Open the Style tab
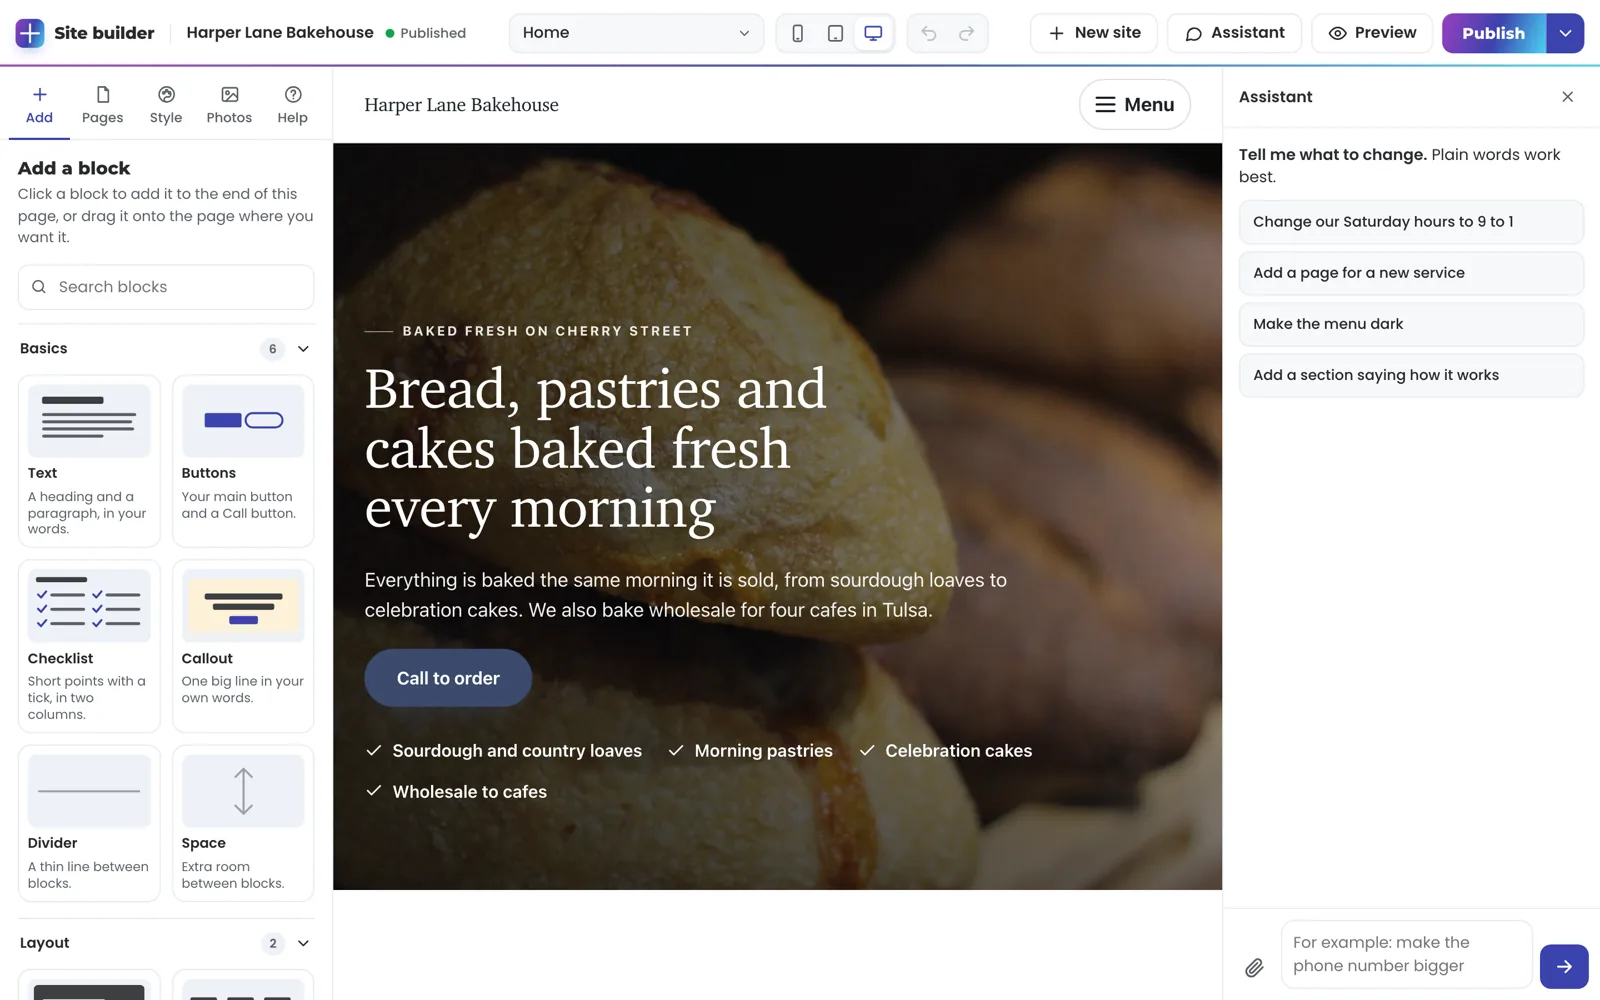This screenshot has height=1000, width=1600. [x=166, y=105]
